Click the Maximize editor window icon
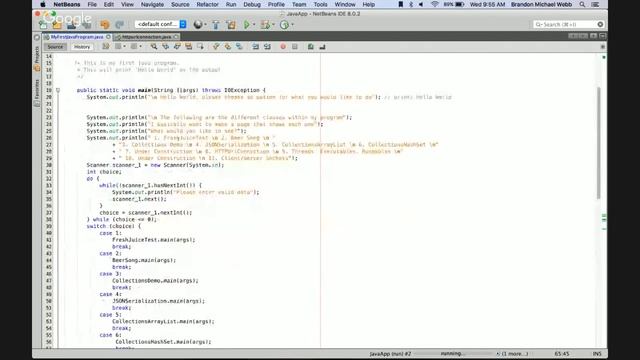Image resolution: width=640 pixels, height=360 pixels. pyautogui.click(x=602, y=36)
